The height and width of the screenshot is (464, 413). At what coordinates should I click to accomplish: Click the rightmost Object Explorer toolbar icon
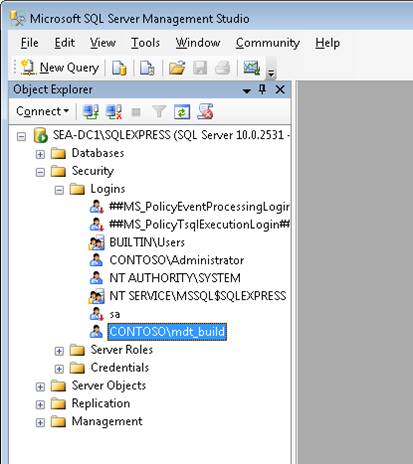click(x=205, y=112)
